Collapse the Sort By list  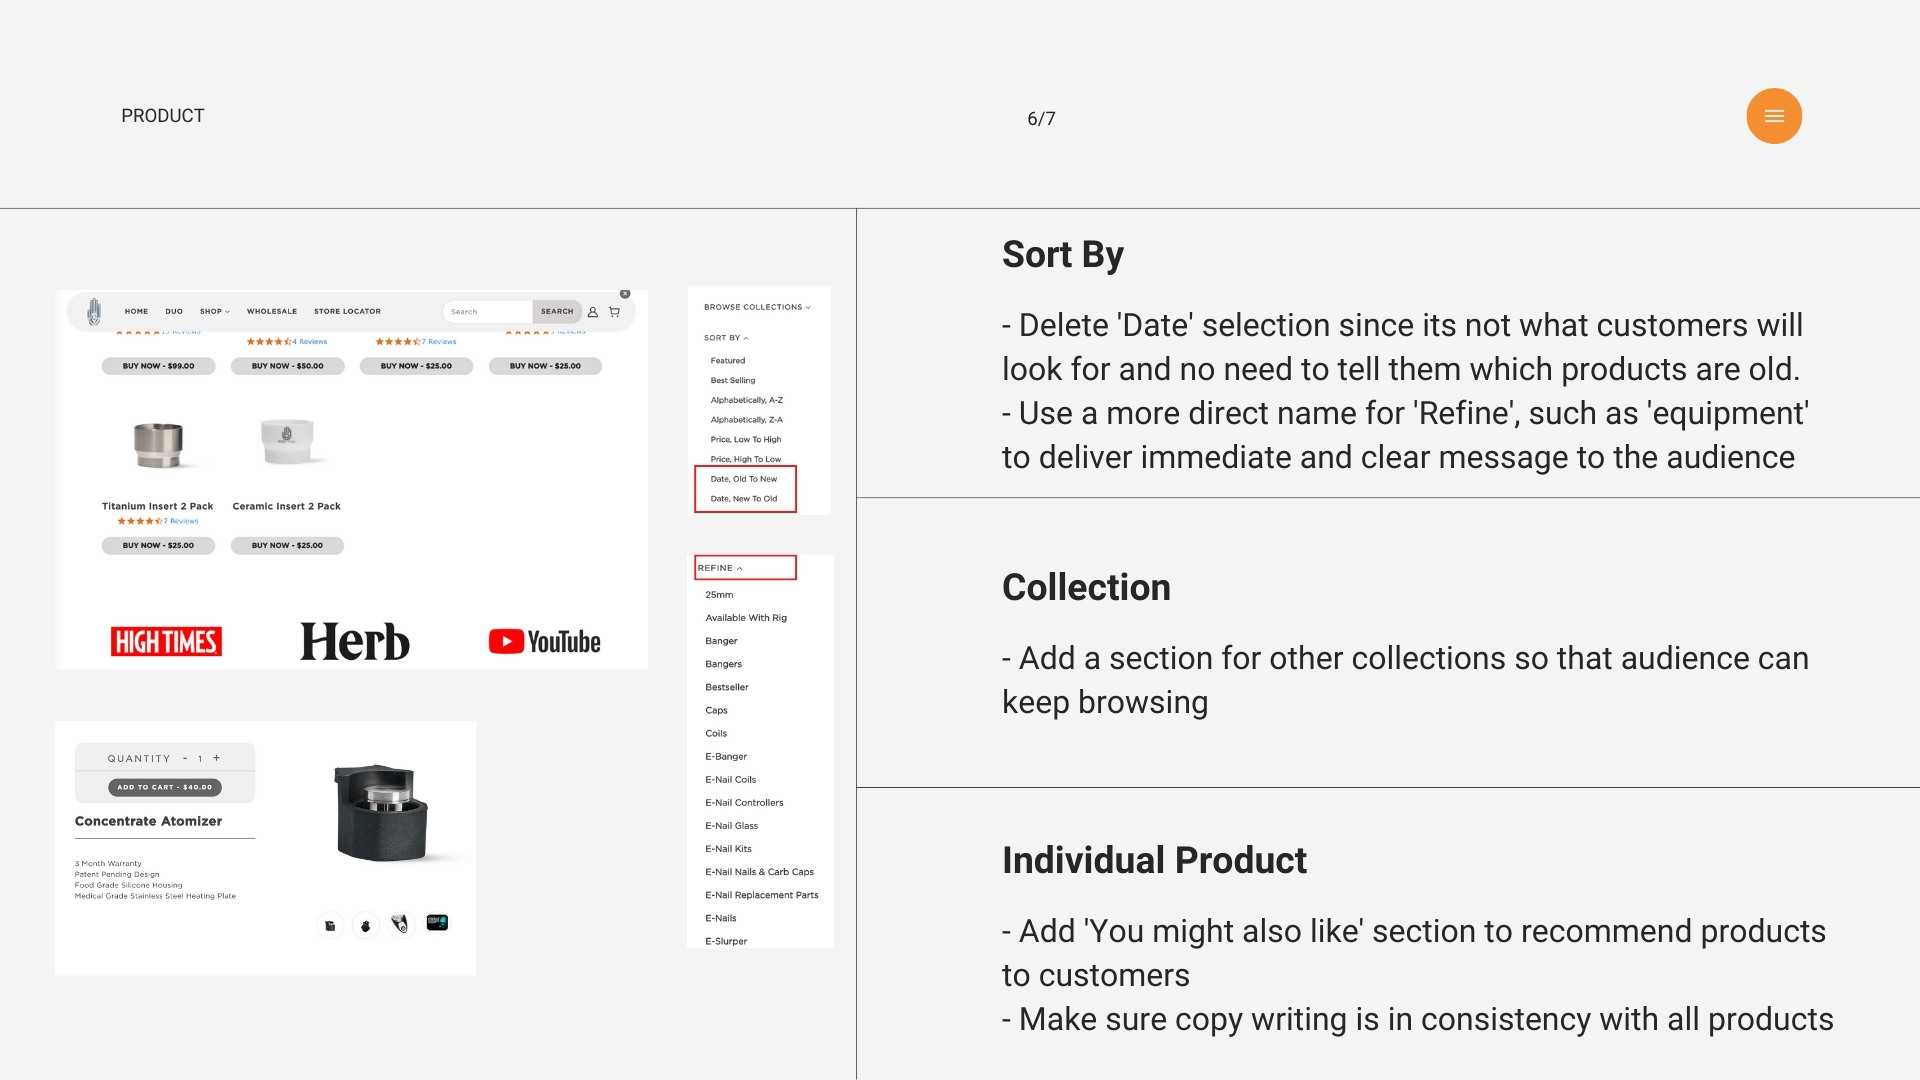click(726, 338)
